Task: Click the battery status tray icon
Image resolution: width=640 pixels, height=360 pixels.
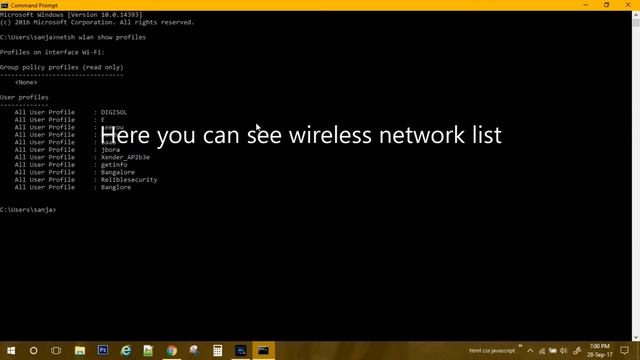Action: tap(553, 351)
